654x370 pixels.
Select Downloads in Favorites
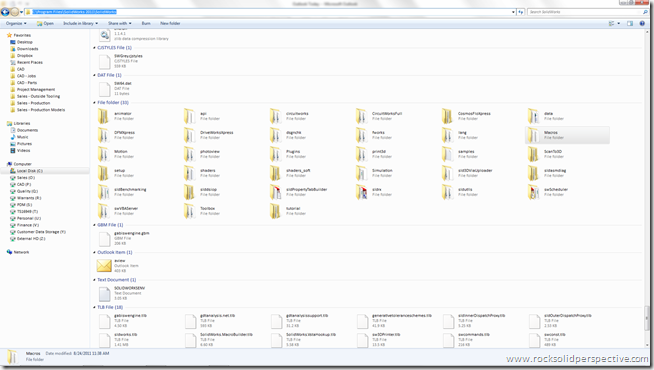click(x=24, y=49)
